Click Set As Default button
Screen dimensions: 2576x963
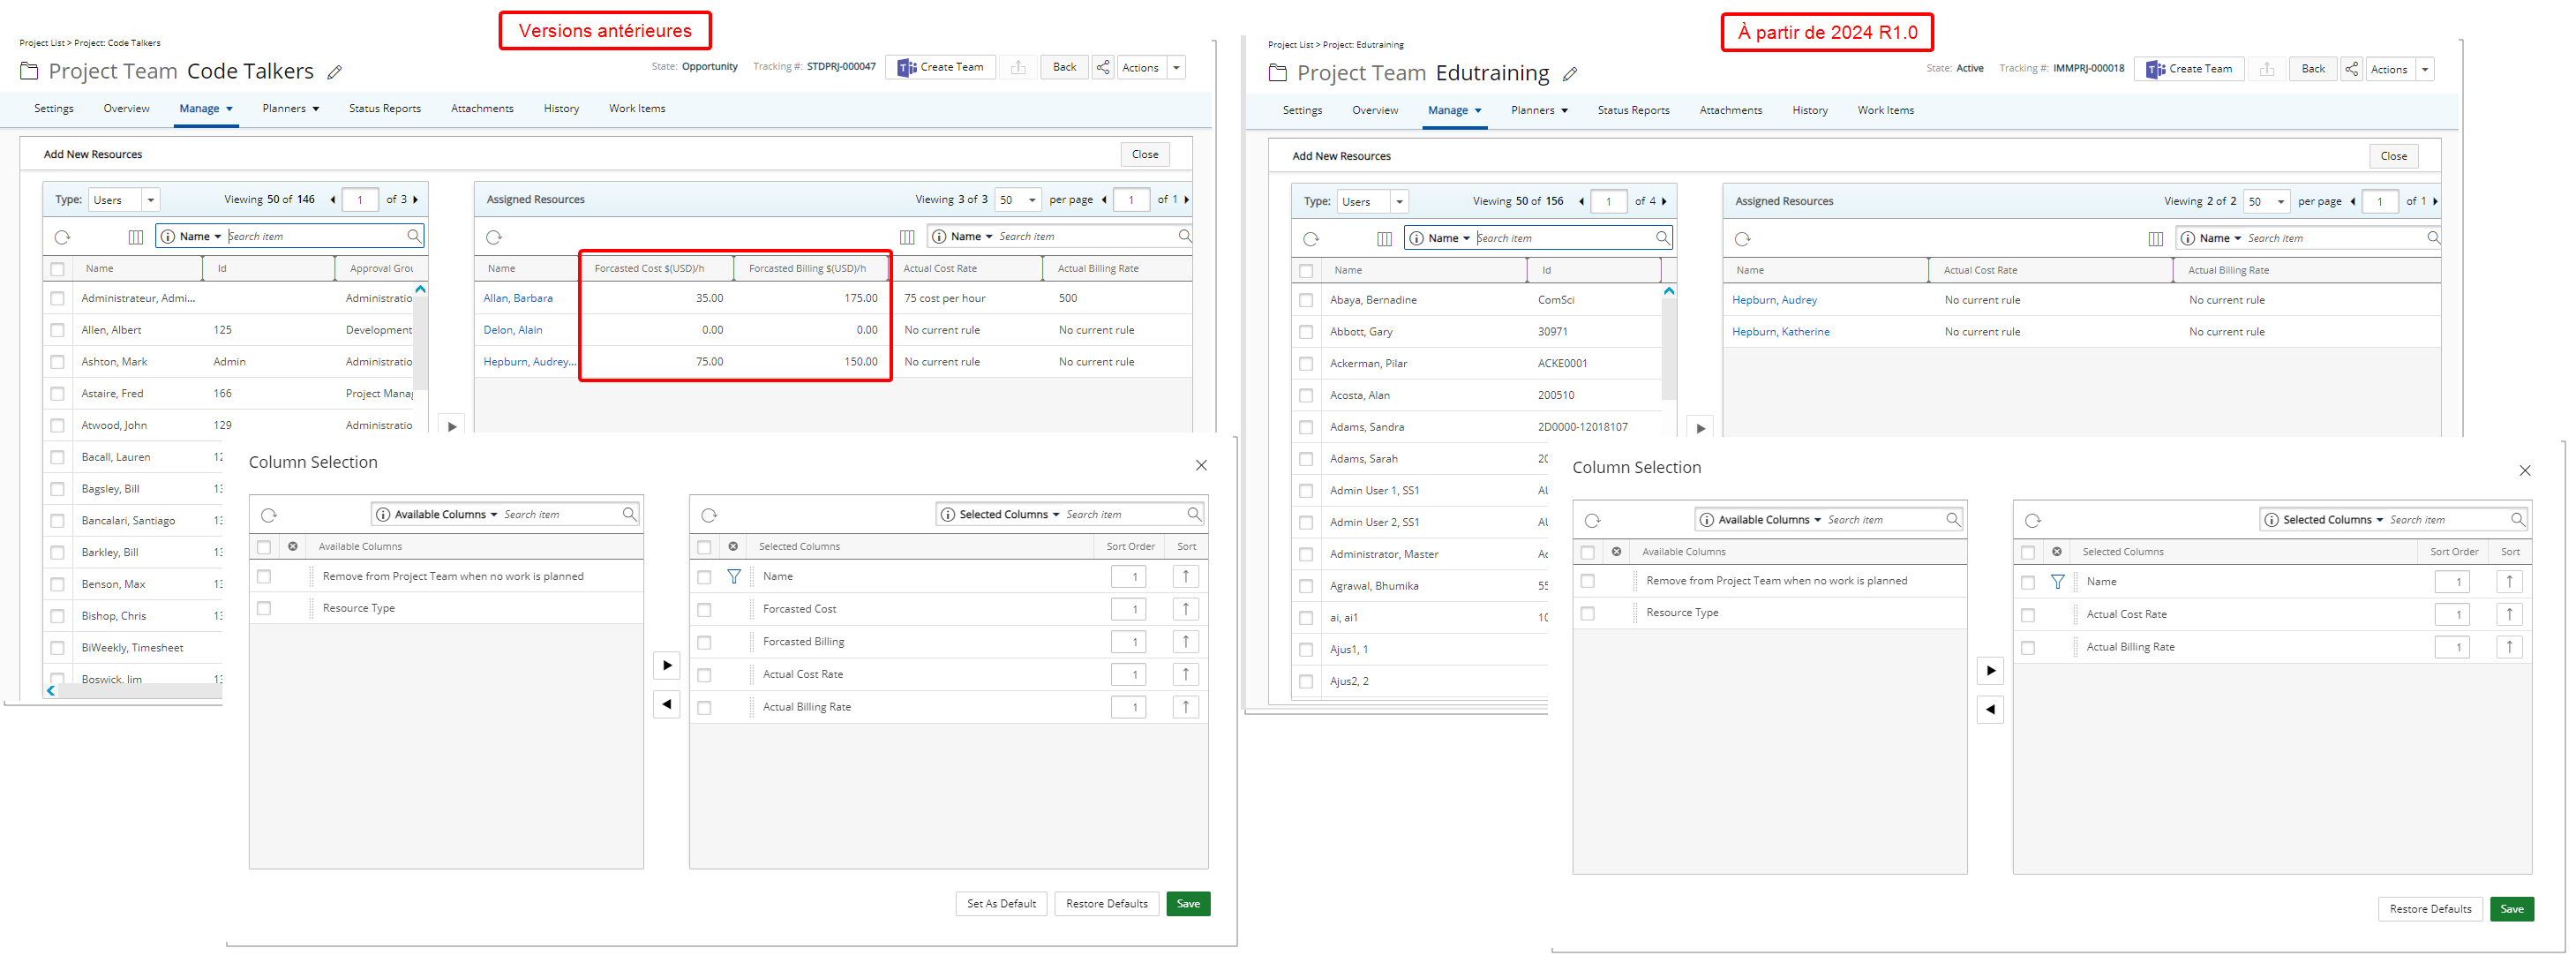coord(1001,904)
